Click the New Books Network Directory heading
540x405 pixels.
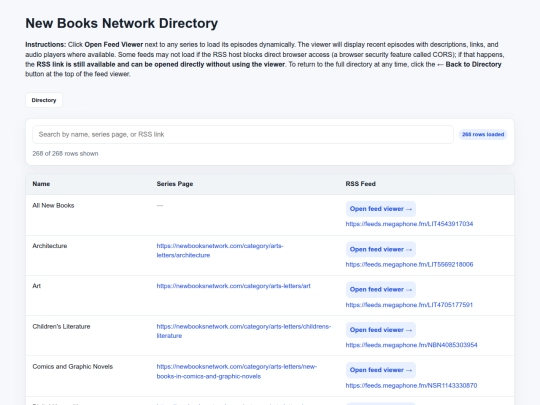point(122,23)
